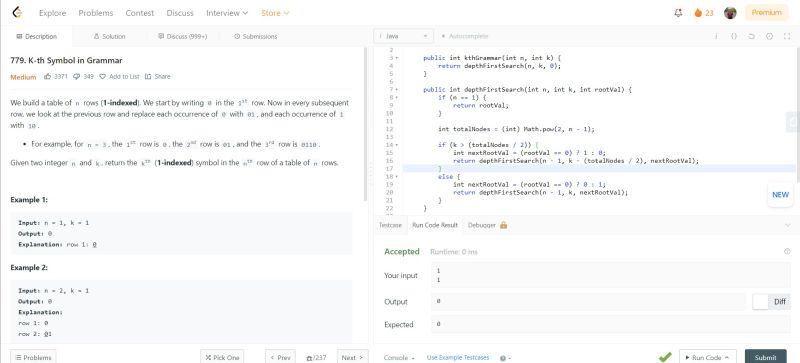Select the Run Code Result tab
Viewport: 800px width, 363px height.
(x=435, y=225)
